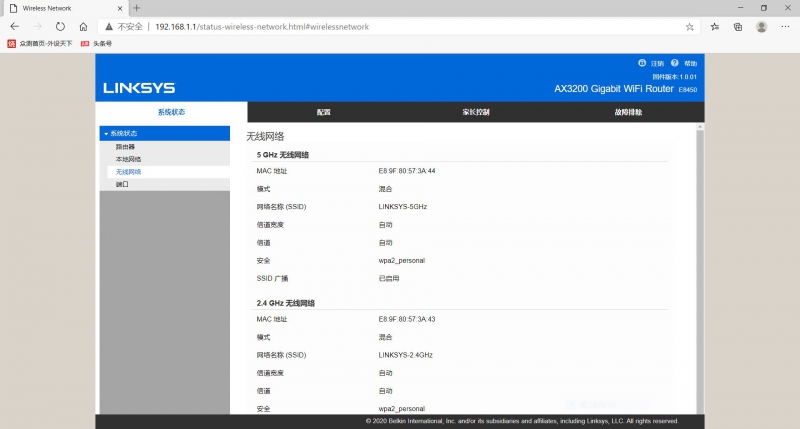Select 无线网络 in the sidebar
Viewport: 800px width, 429px height.
pos(128,172)
